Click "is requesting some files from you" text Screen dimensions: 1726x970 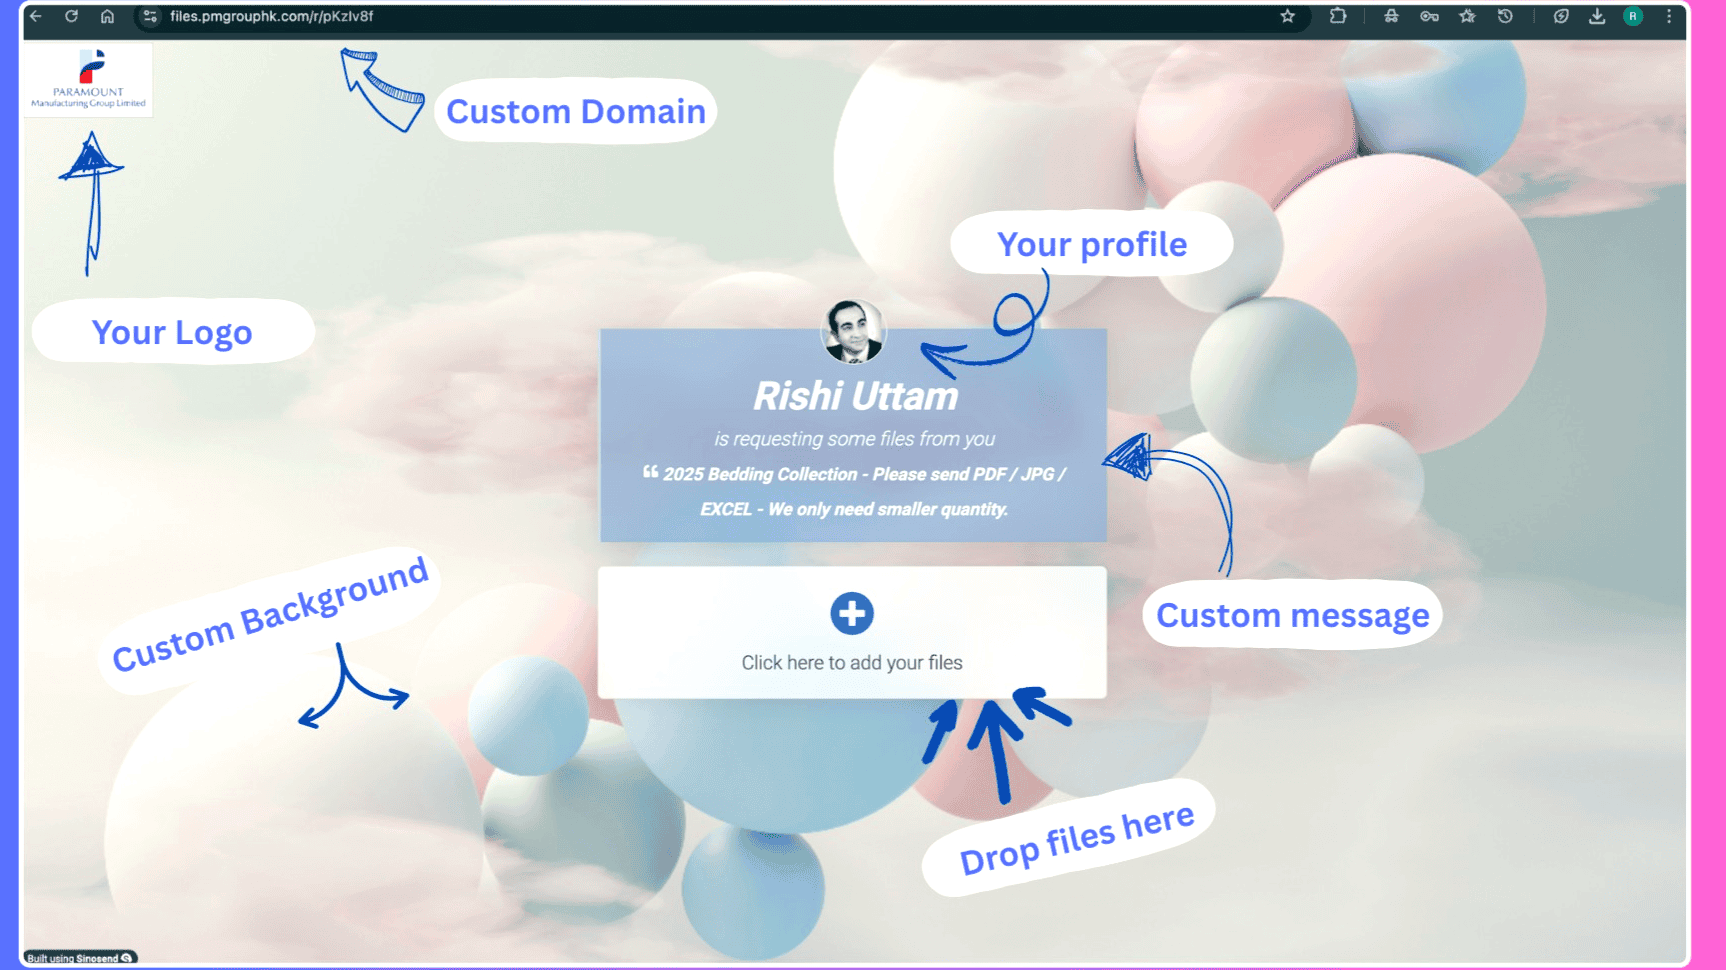point(855,439)
